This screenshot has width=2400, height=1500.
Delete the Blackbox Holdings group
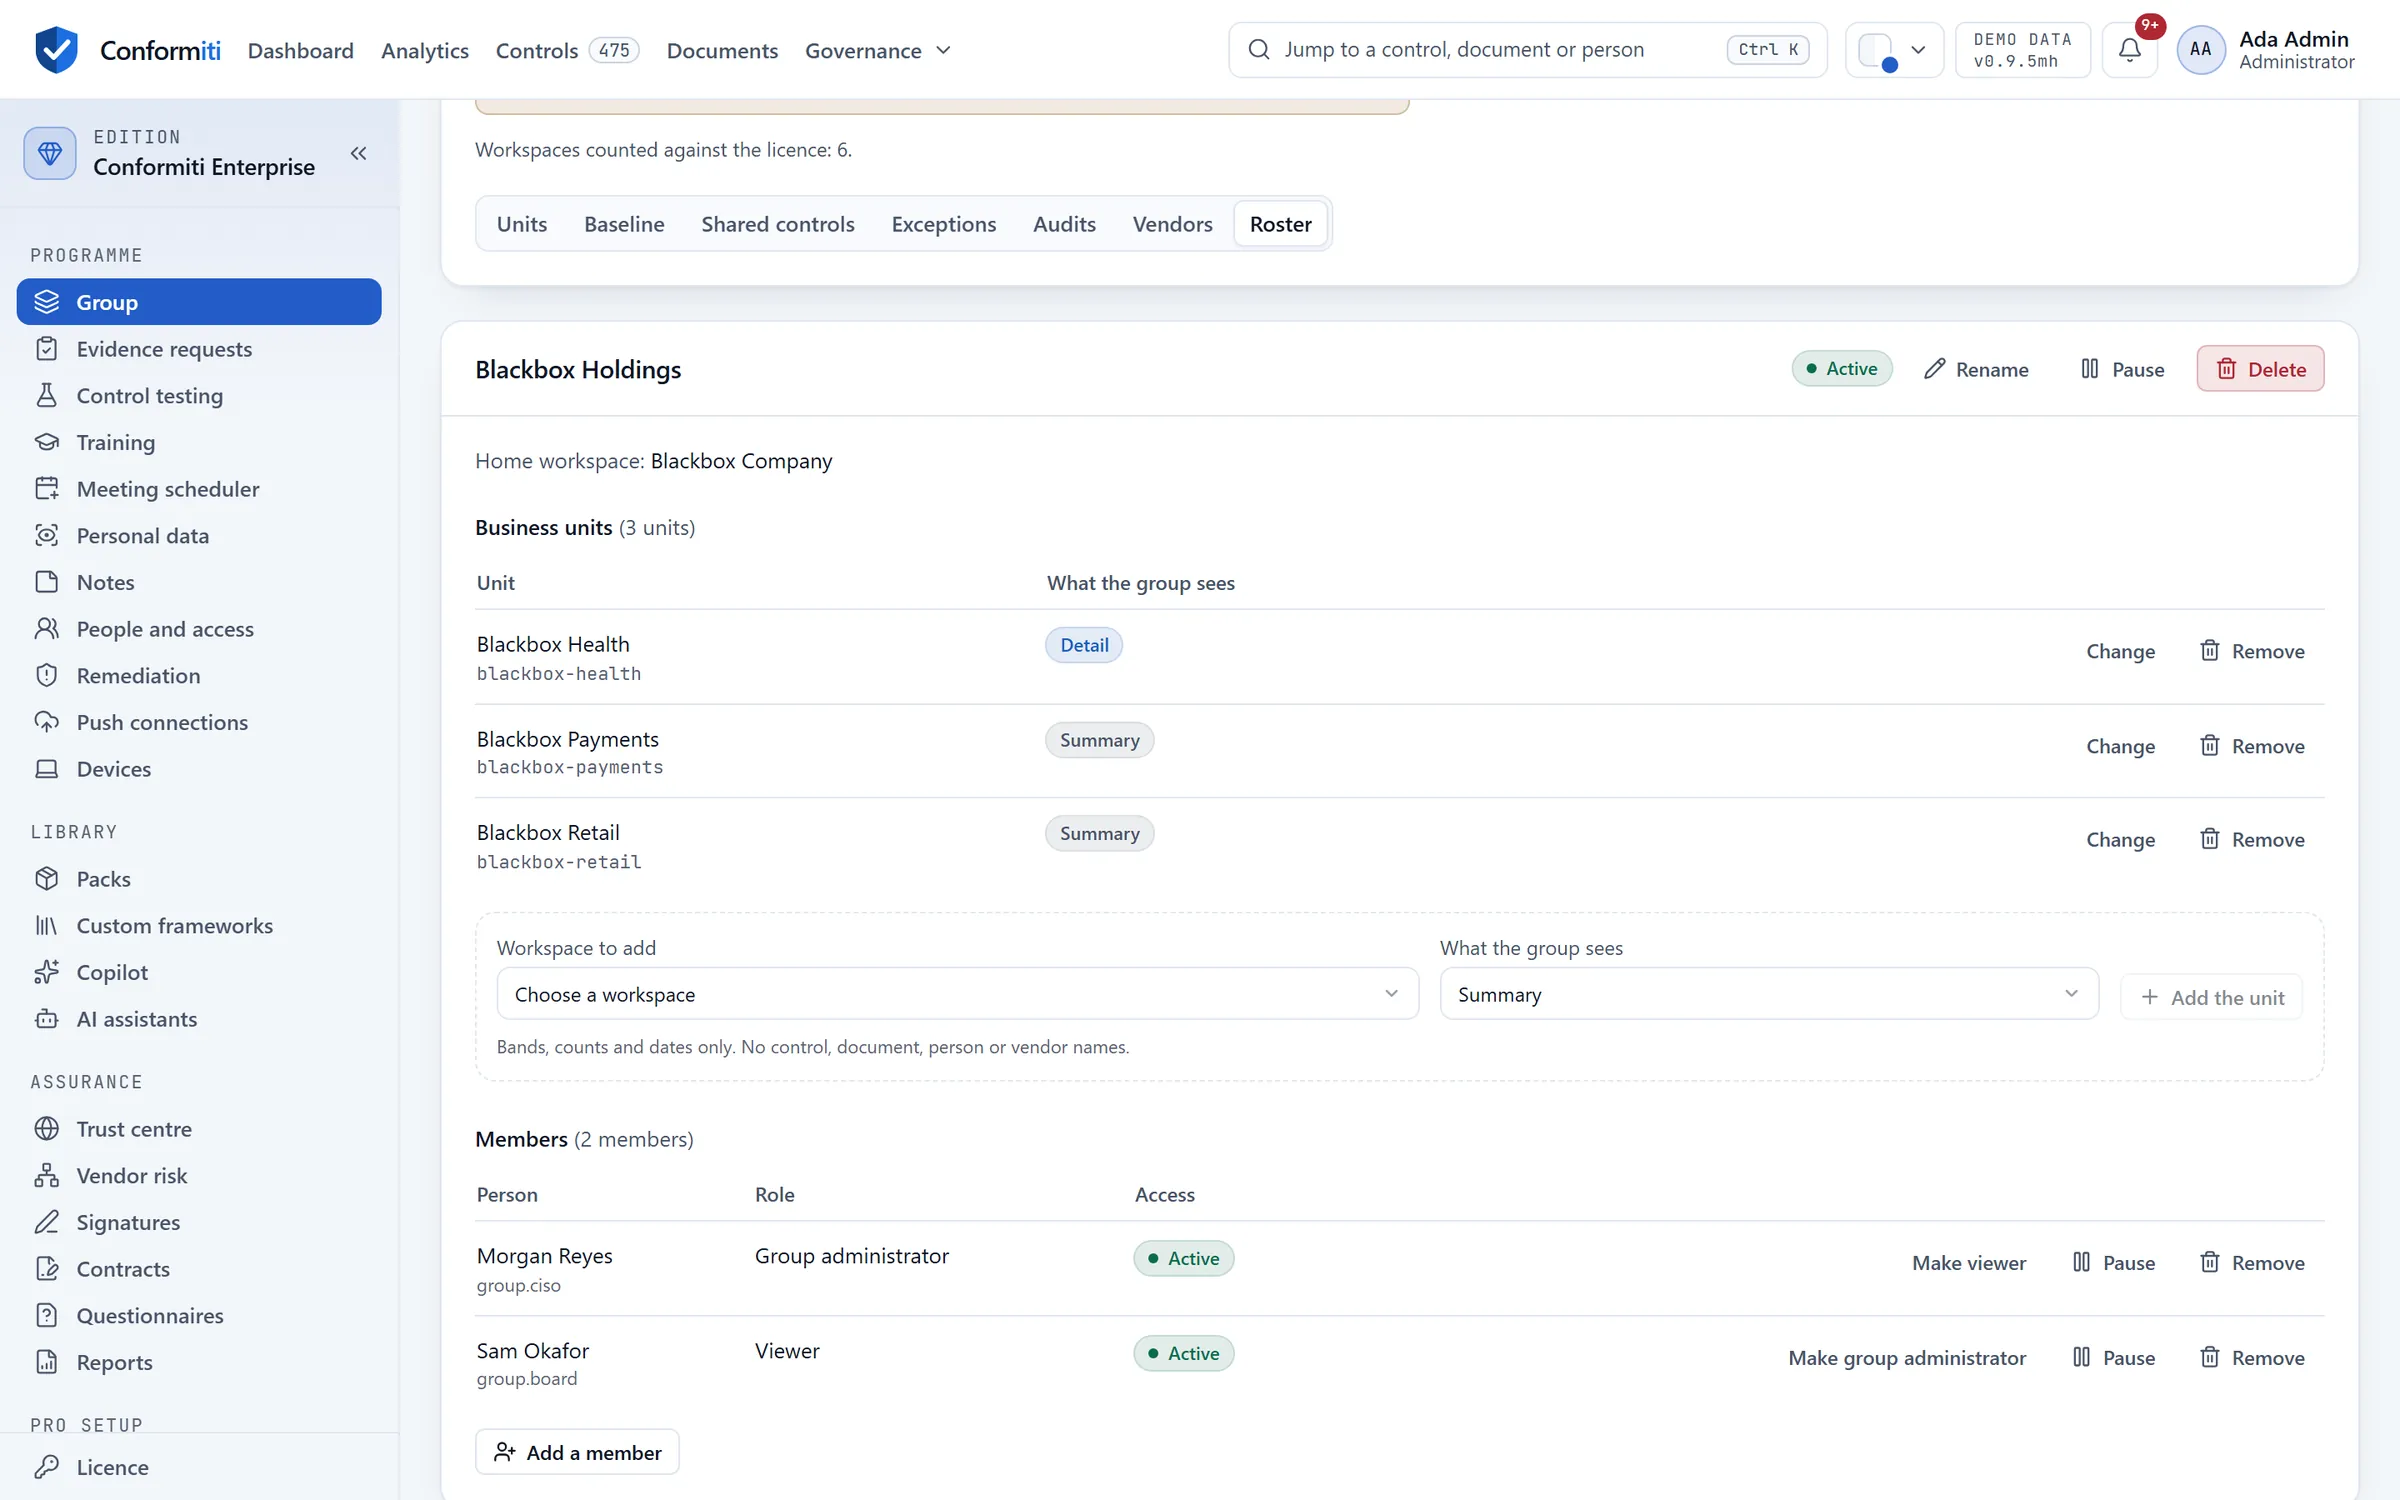2260,369
